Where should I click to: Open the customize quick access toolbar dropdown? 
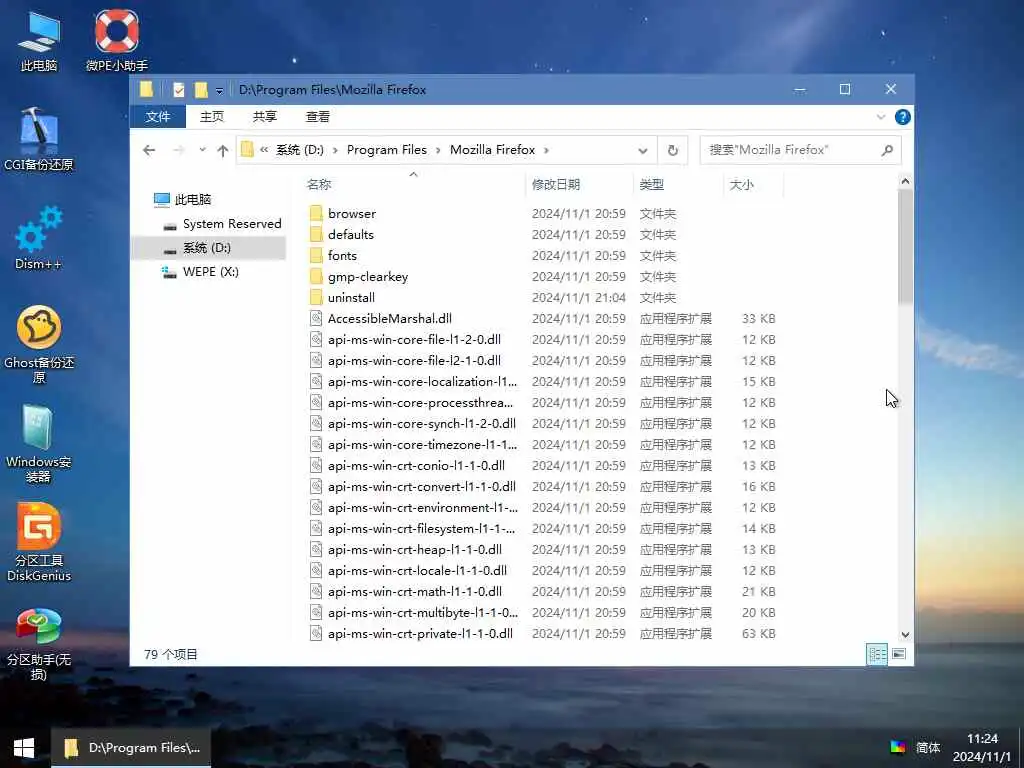(219, 90)
